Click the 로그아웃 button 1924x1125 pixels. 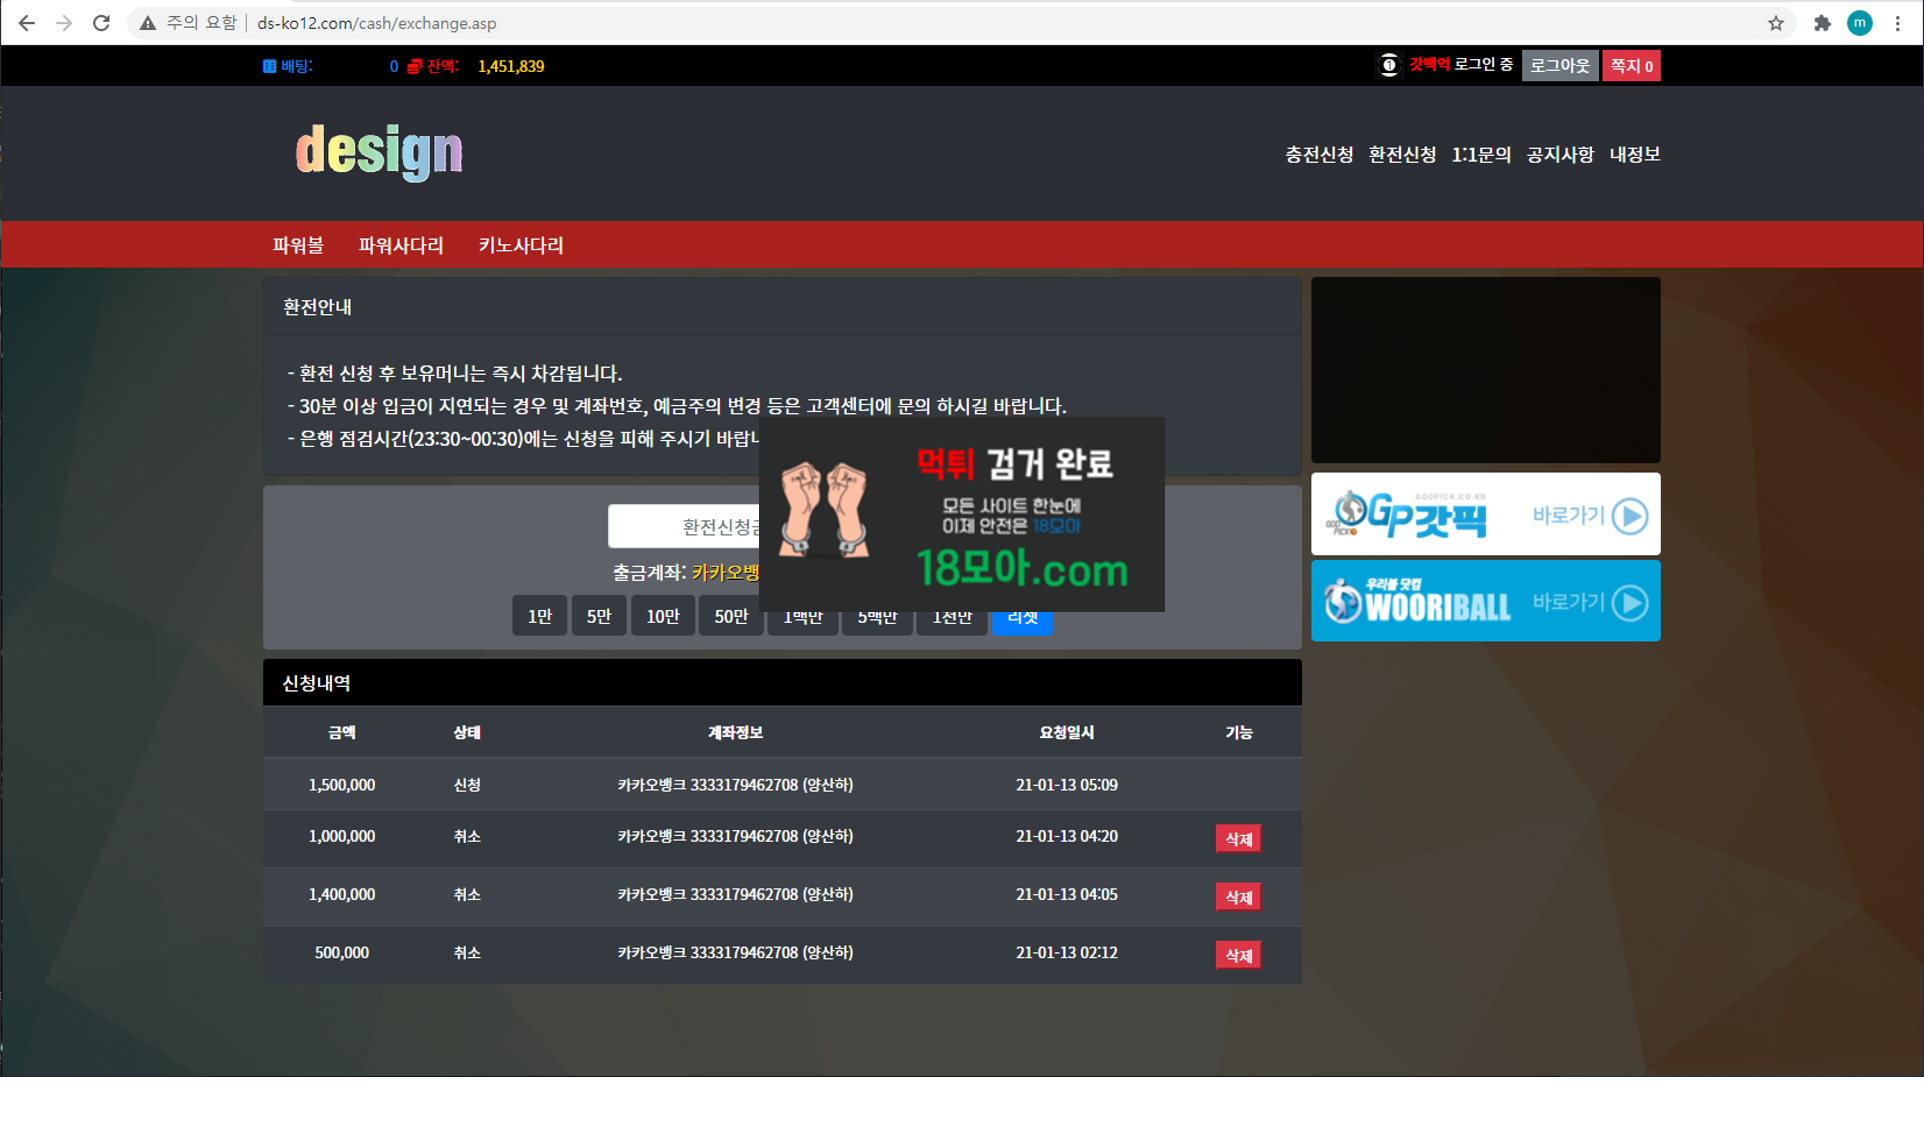[1559, 66]
